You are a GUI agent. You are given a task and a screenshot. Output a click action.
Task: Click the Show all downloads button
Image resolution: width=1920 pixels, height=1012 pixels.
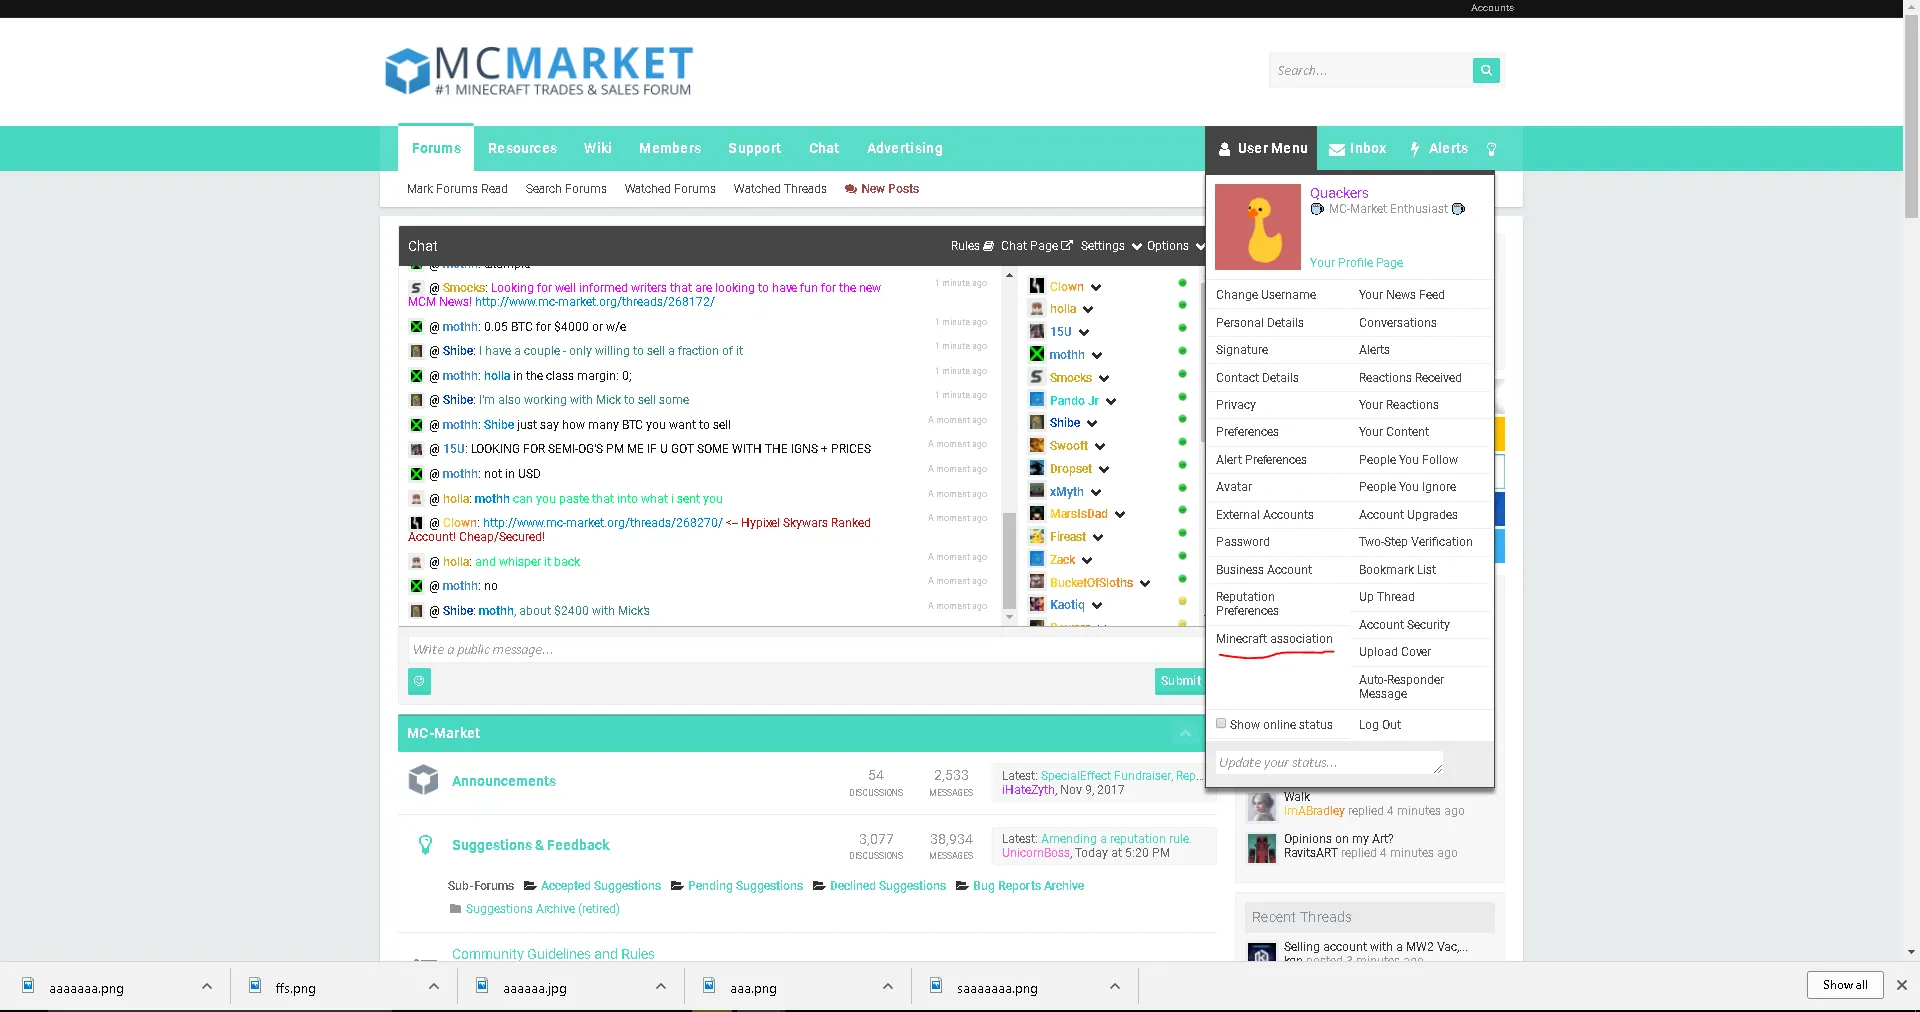1845,985
